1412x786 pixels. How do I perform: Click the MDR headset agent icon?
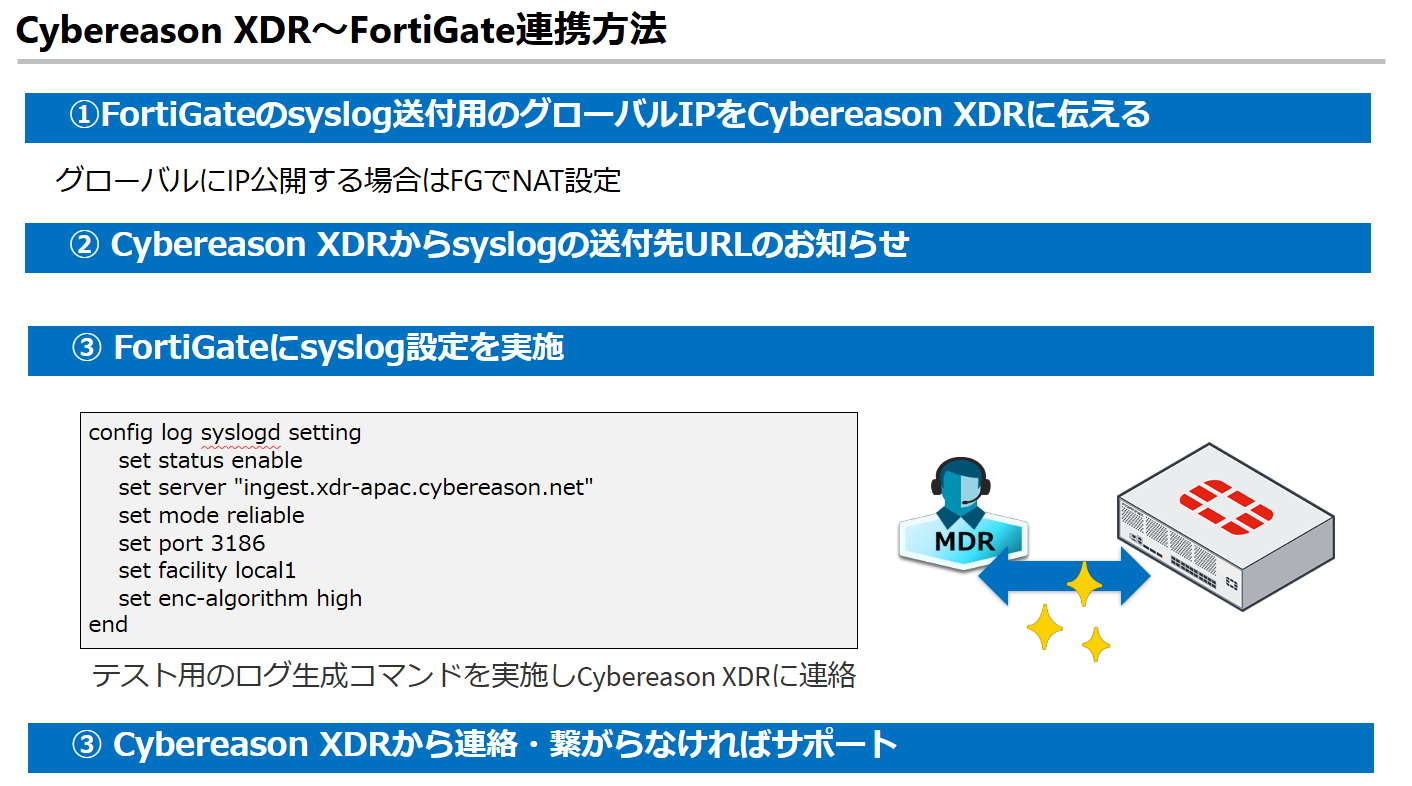(963, 512)
